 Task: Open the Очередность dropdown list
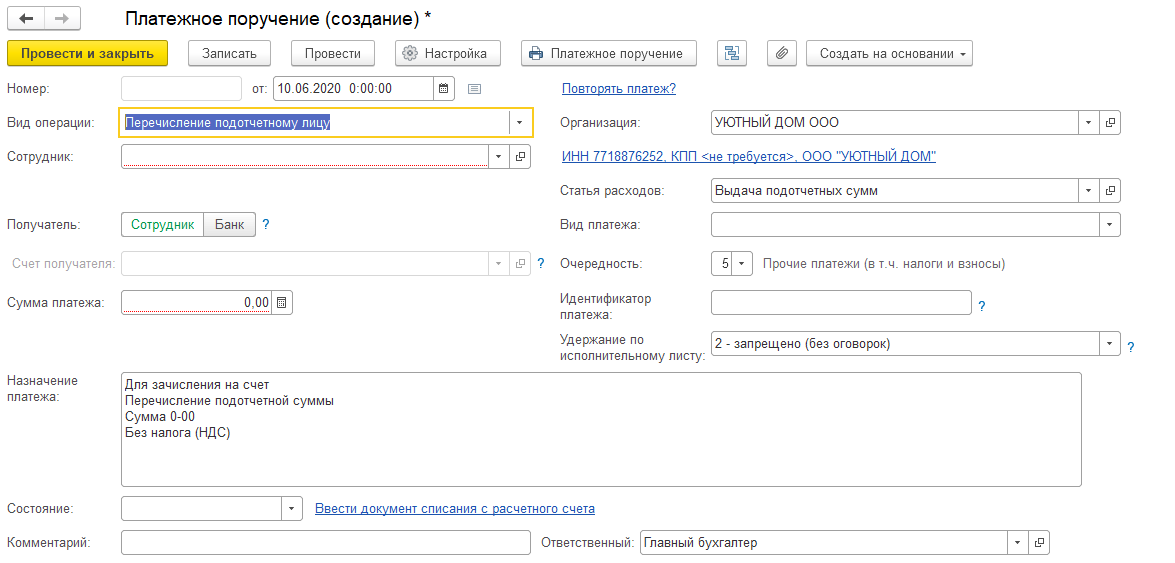(x=742, y=264)
